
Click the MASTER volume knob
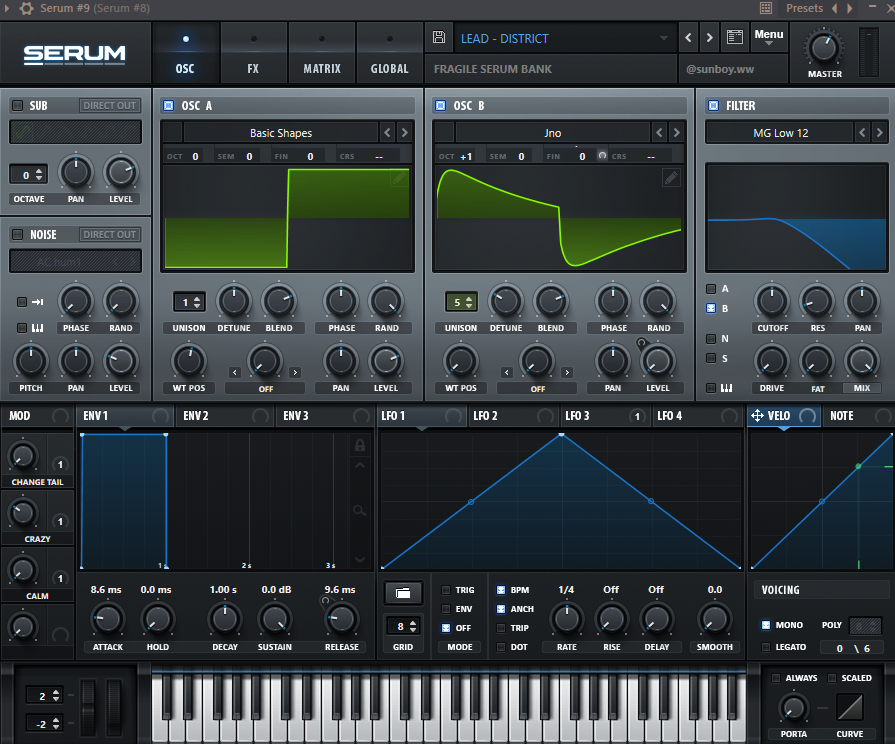(x=824, y=48)
